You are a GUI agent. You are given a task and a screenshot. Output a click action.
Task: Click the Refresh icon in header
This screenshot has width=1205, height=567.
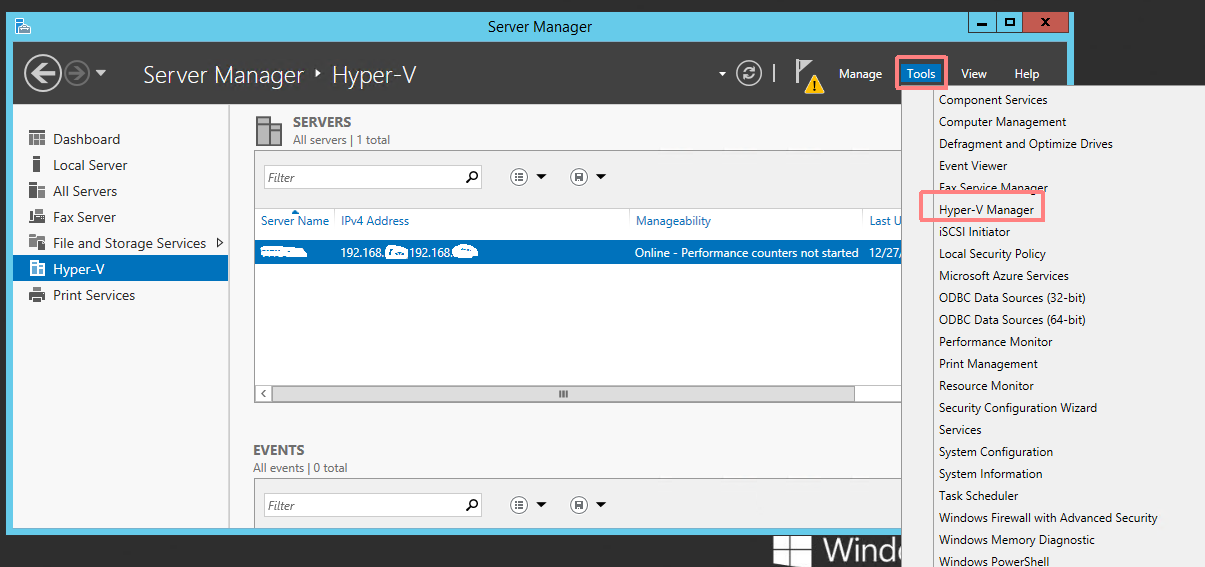(748, 73)
